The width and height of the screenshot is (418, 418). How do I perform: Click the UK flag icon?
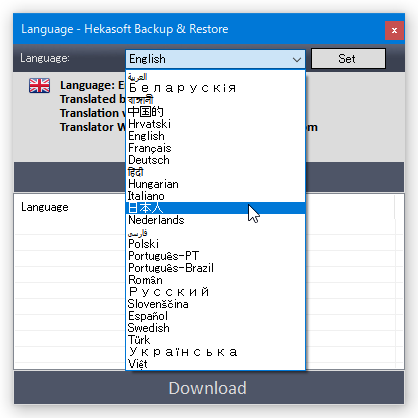(x=39, y=86)
